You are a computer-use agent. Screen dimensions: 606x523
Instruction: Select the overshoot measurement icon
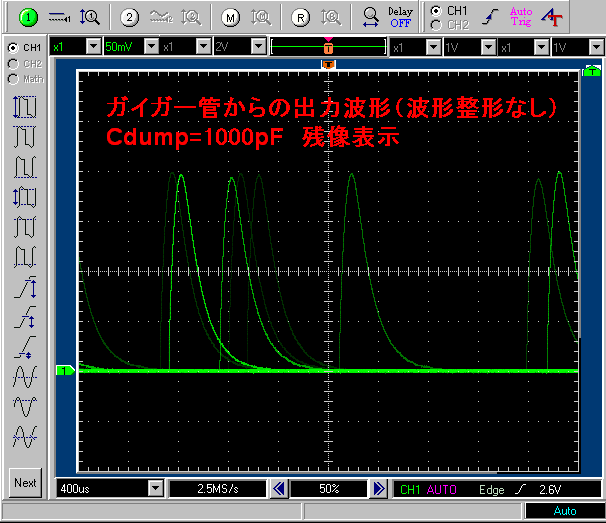coord(25,287)
